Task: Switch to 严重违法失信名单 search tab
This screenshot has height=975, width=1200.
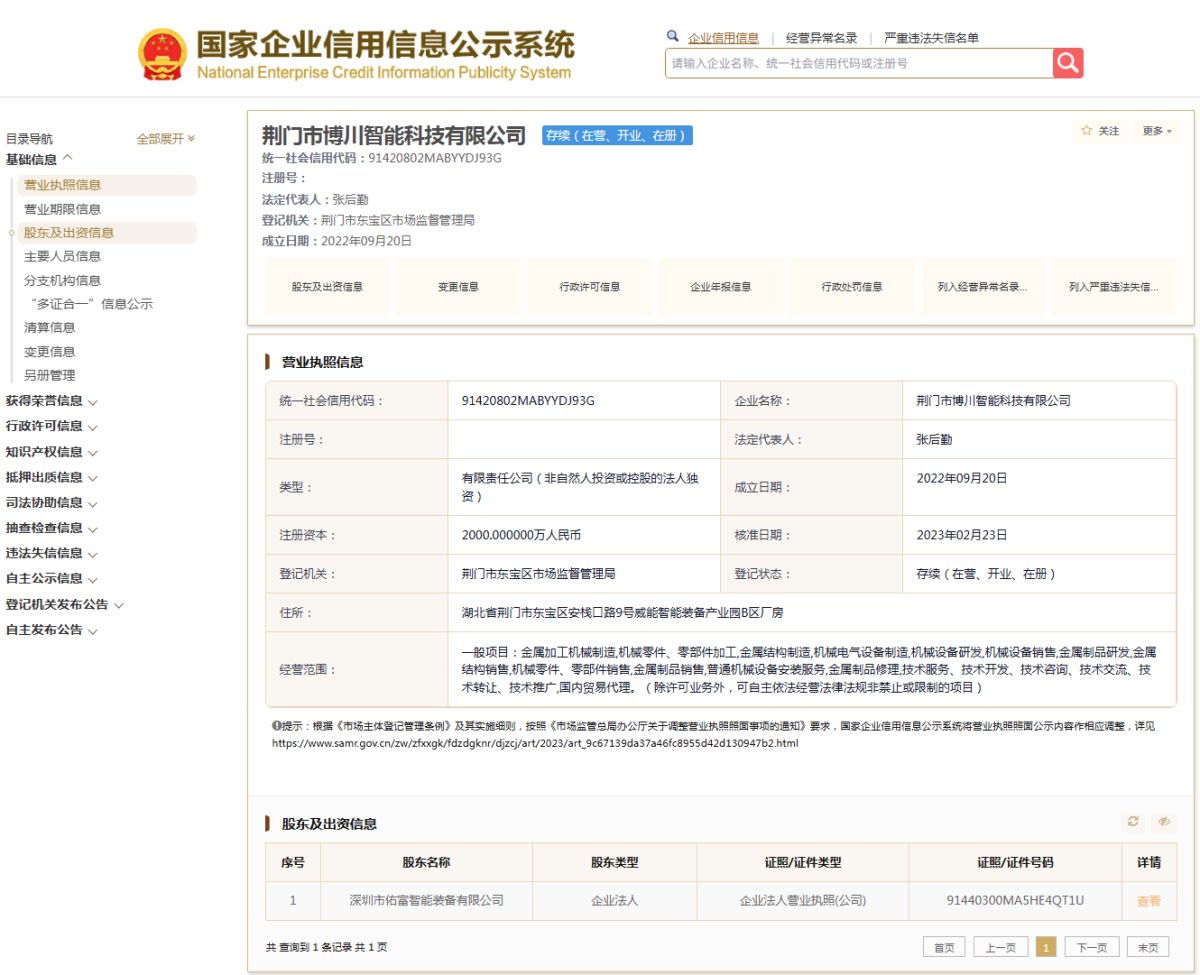Action: coord(931,38)
